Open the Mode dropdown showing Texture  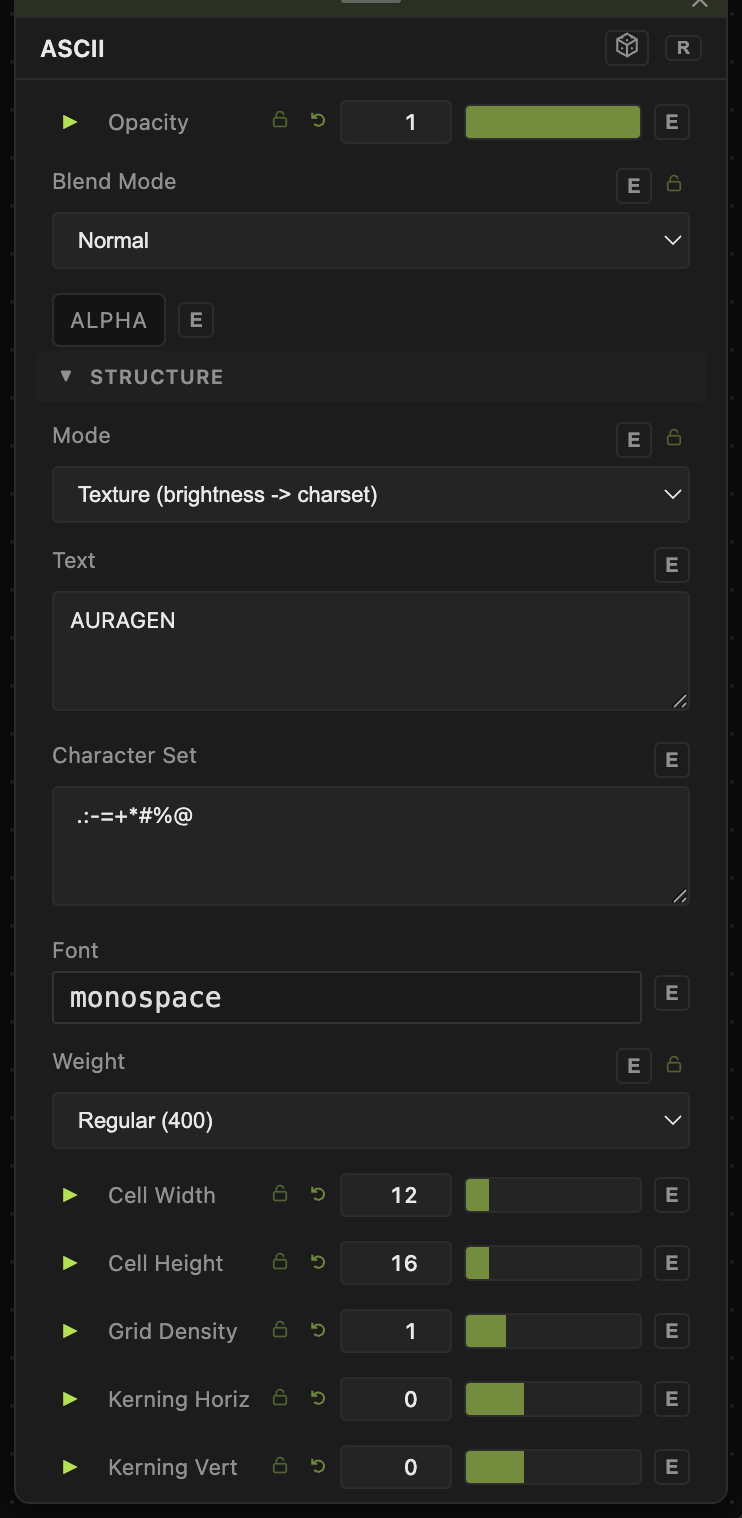371,494
